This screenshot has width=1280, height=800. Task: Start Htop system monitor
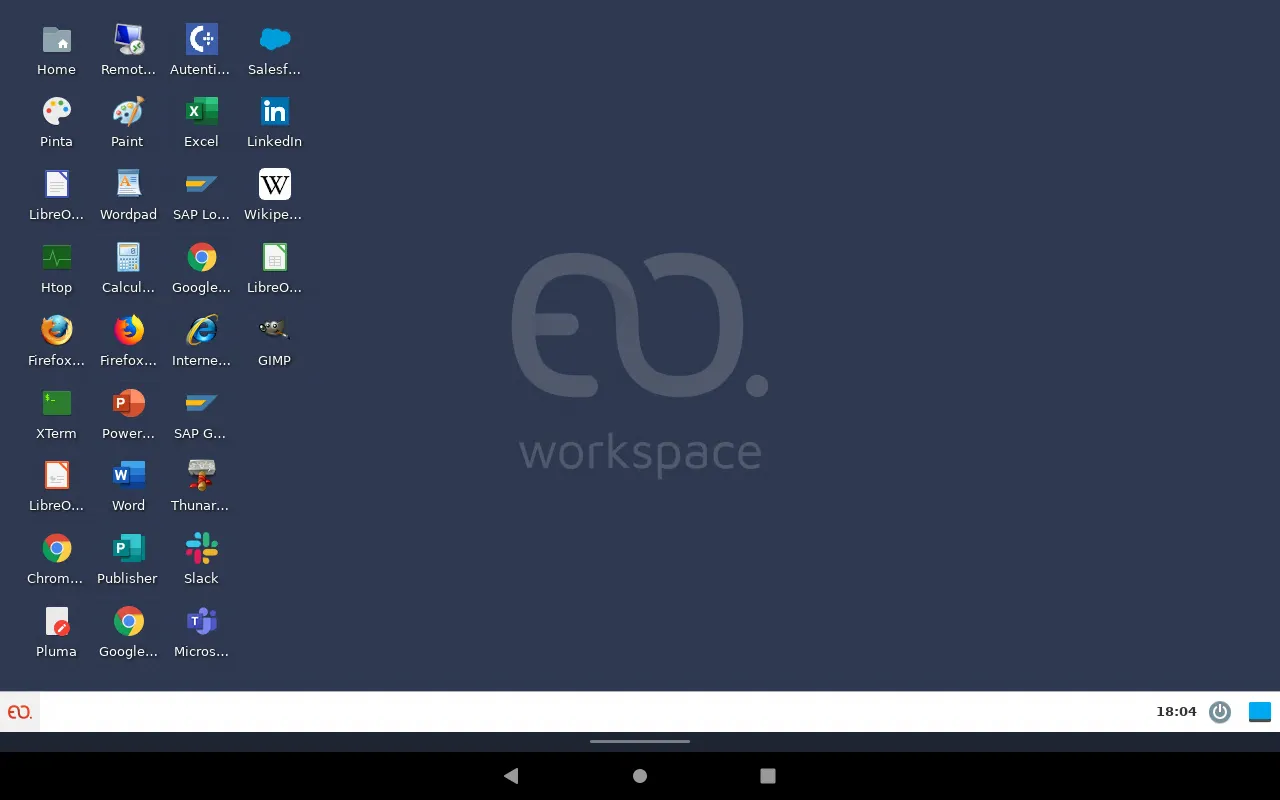pyautogui.click(x=56, y=258)
